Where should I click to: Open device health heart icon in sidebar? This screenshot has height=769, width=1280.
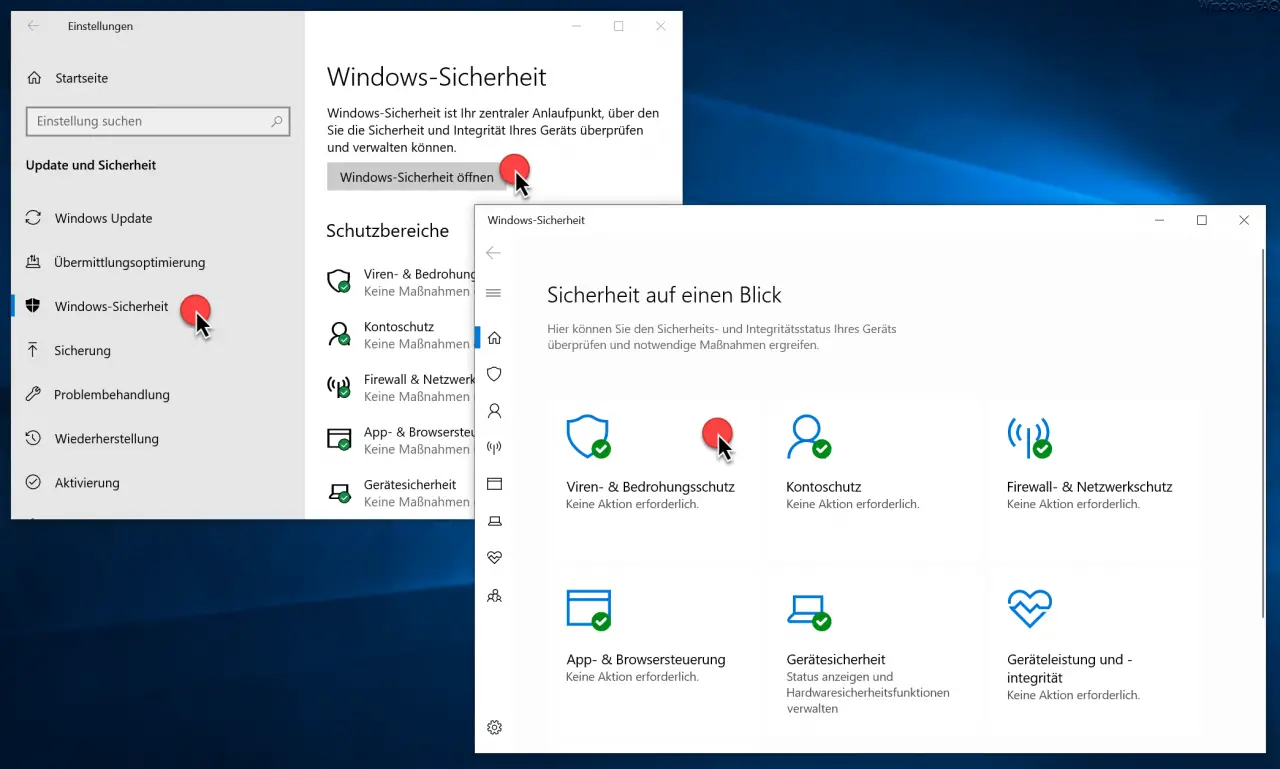point(493,557)
